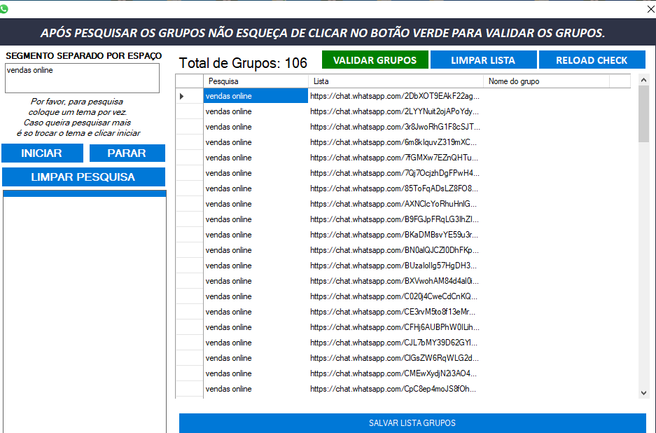Sort by the Pesquisa column header
Image resolution: width=656 pixels, height=433 pixels.
click(x=256, y=81)
